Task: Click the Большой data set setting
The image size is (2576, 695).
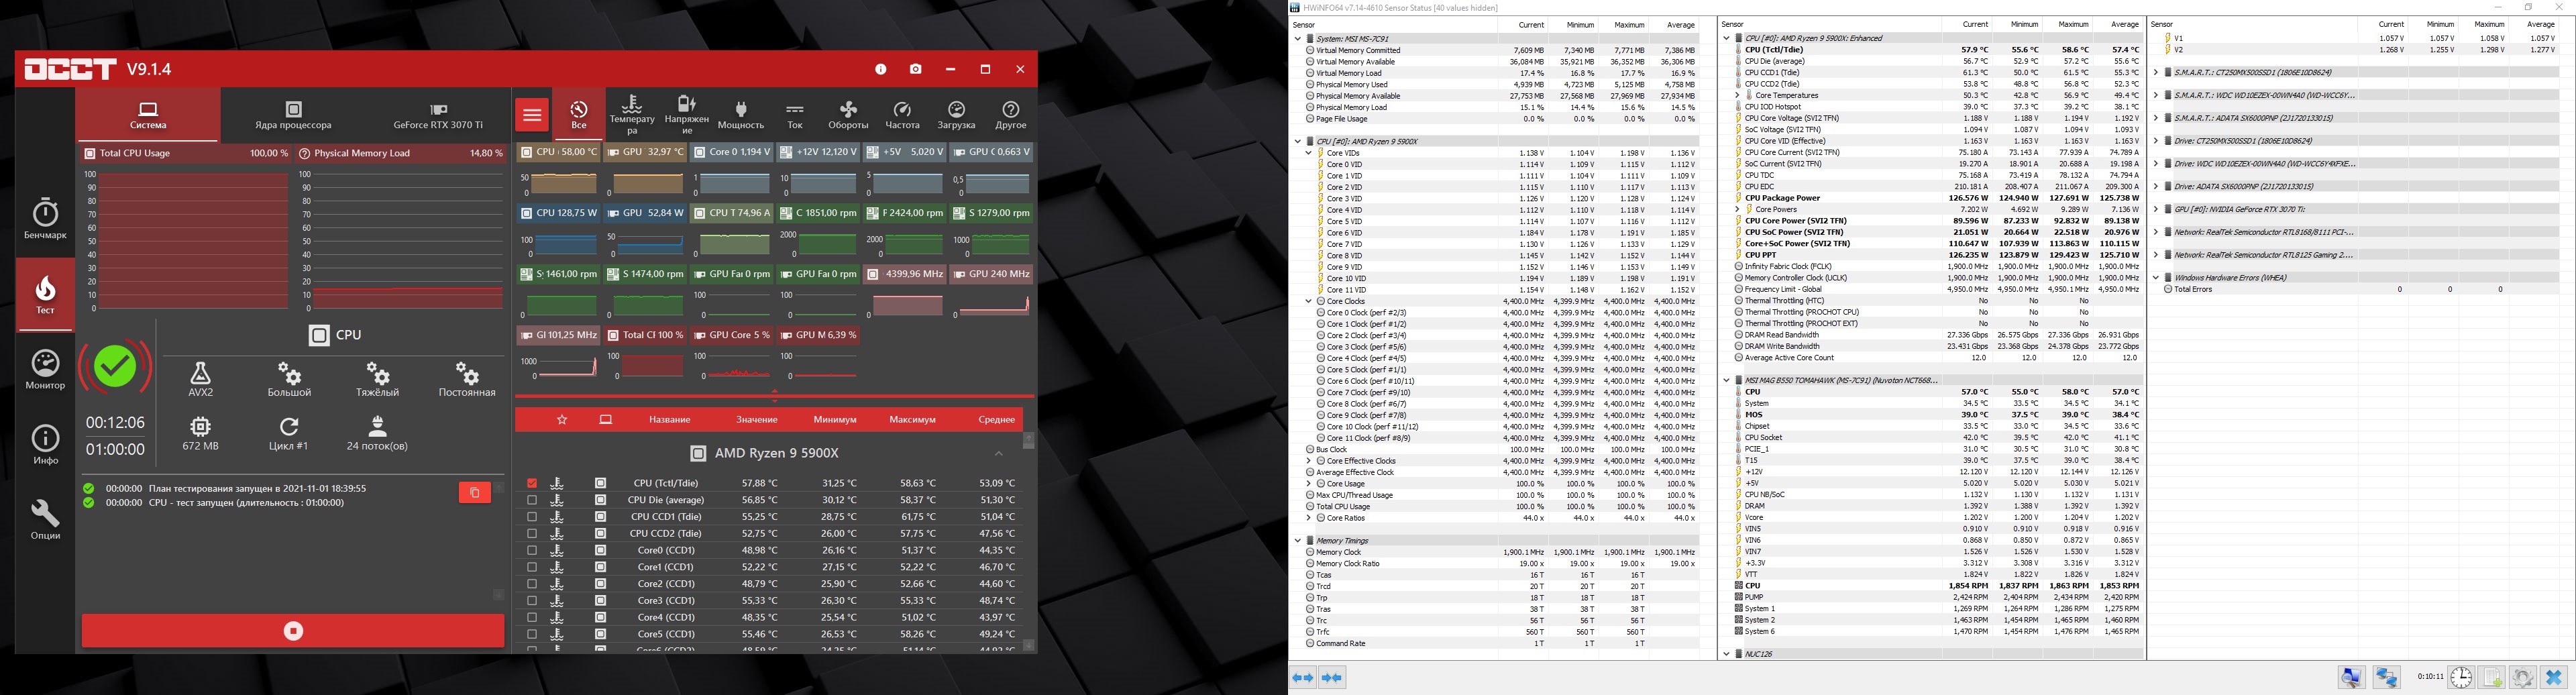Action: point(289,379)
